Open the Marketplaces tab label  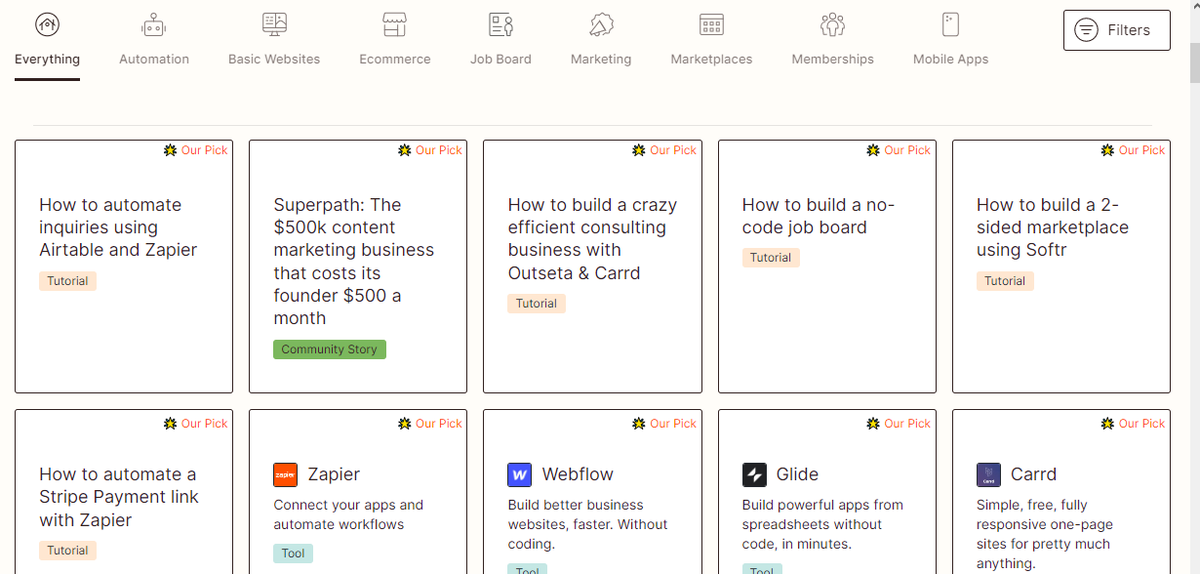[x=711, y=59]
